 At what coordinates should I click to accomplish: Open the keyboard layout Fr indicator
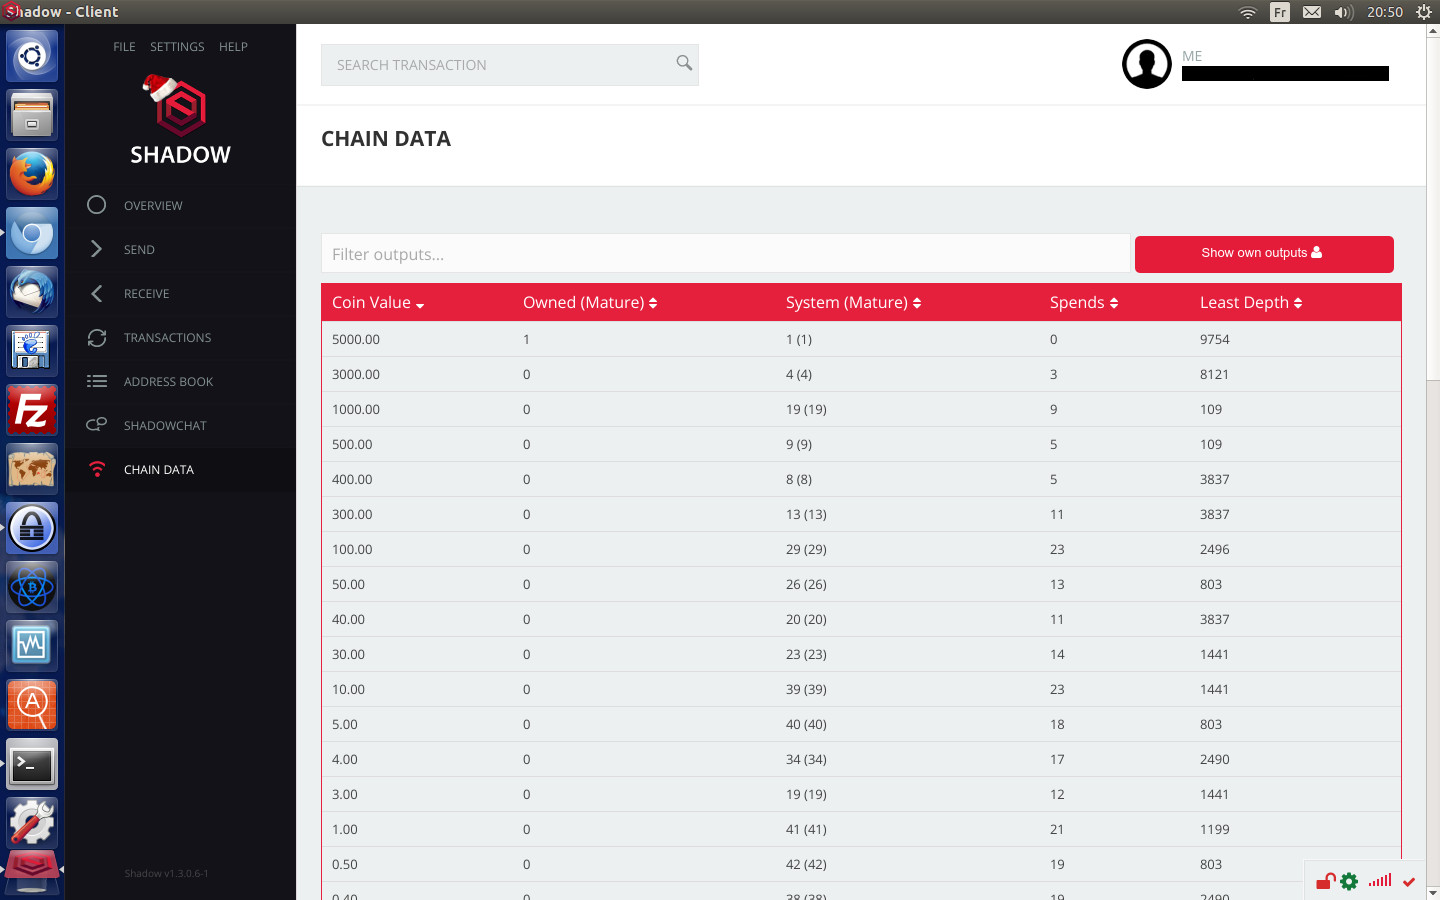1280,12
